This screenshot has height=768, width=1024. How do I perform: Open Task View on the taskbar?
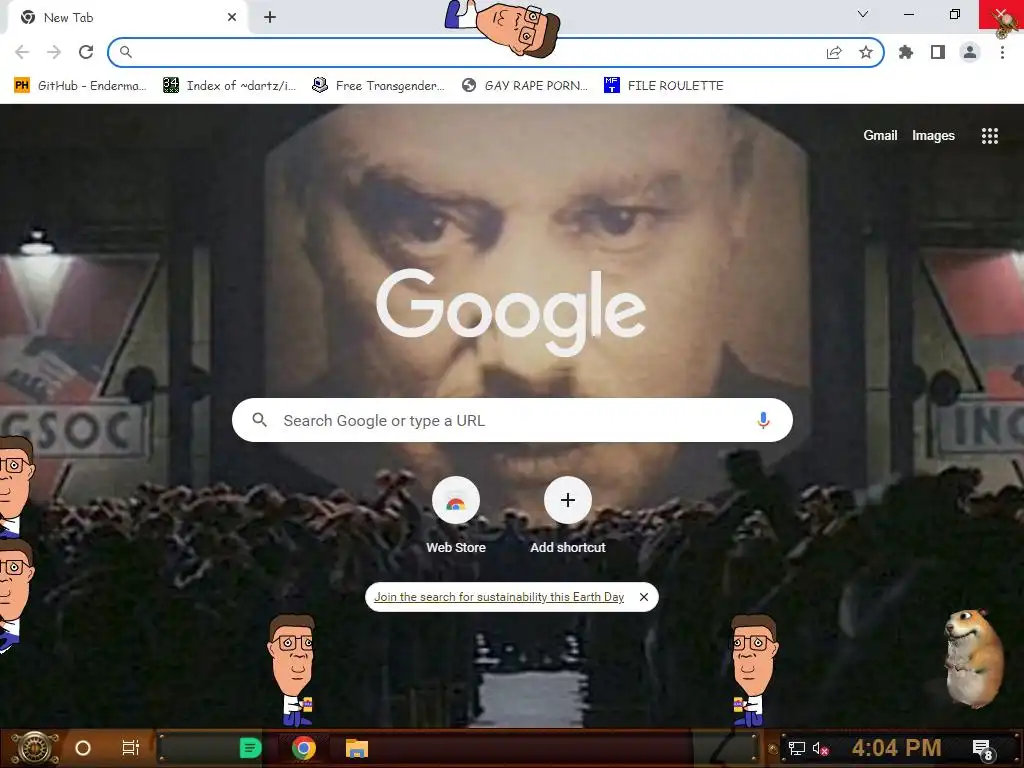pyautogui.click(x=131, y=748)
